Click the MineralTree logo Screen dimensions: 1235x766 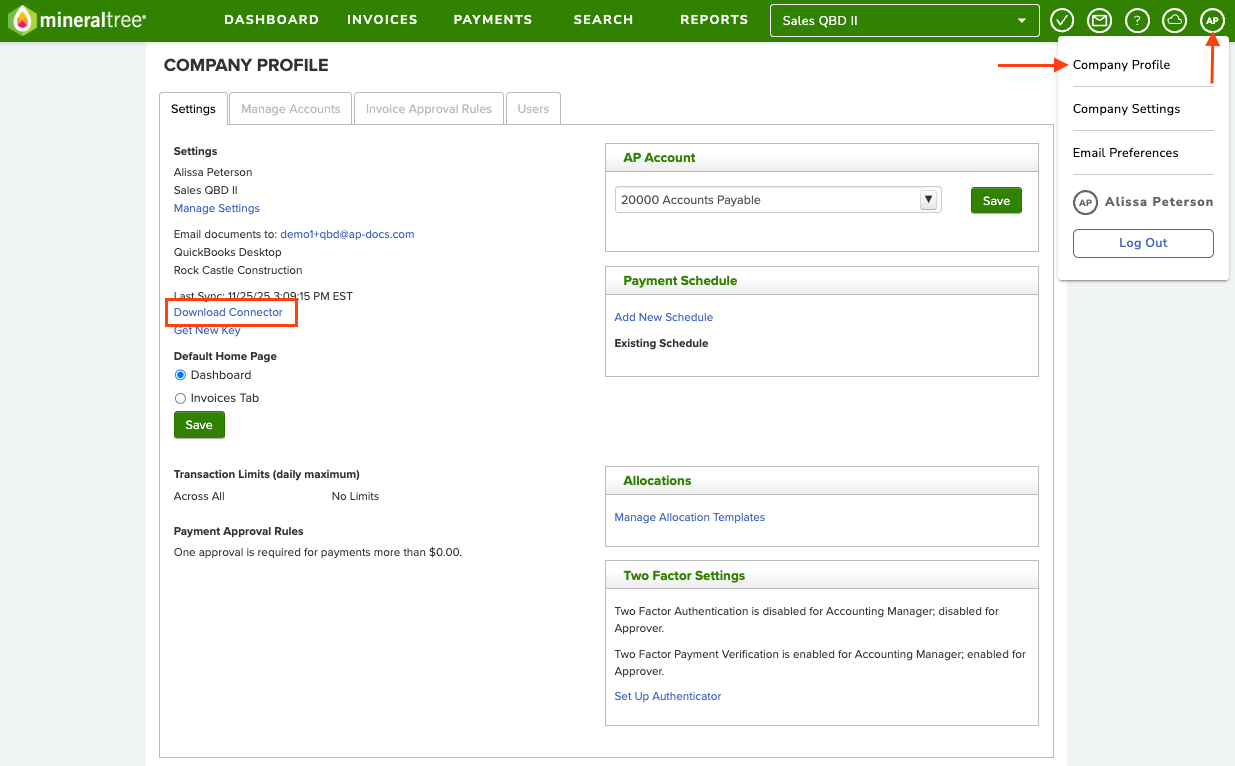77,20
